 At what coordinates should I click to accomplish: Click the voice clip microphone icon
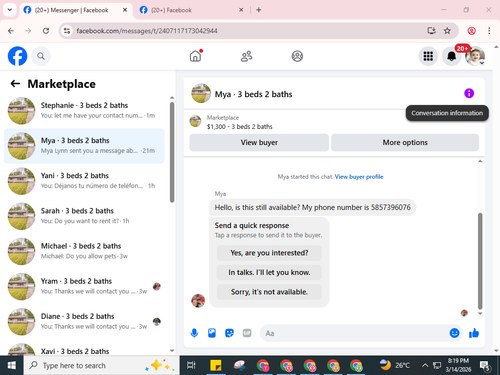pyautogui.click(x=194, y=333)
